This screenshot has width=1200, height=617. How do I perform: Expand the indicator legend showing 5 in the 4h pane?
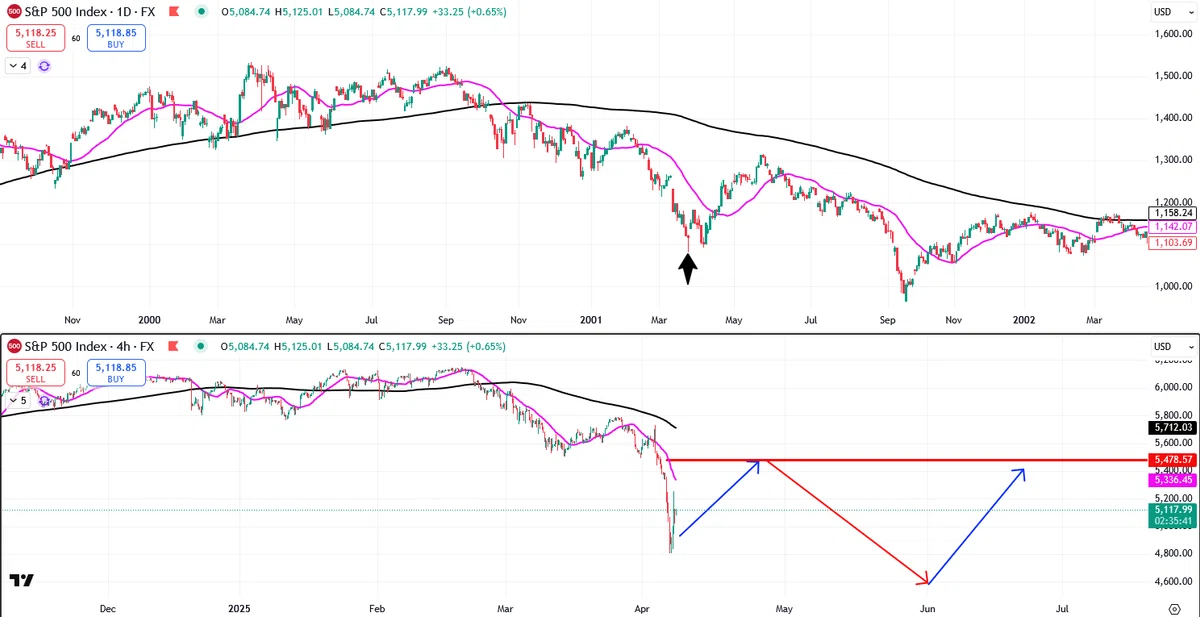point(19,400)
